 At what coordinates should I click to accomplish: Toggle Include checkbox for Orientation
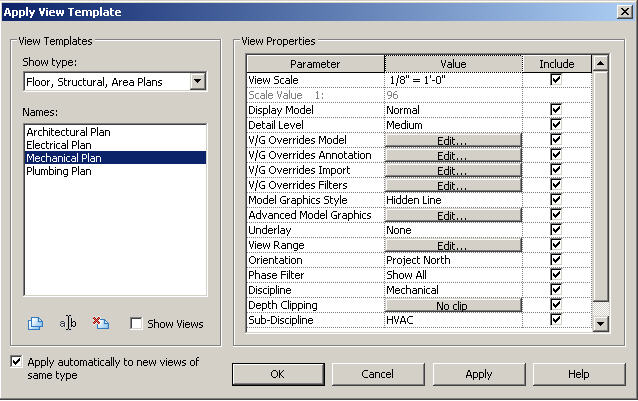tap(556, 259)
